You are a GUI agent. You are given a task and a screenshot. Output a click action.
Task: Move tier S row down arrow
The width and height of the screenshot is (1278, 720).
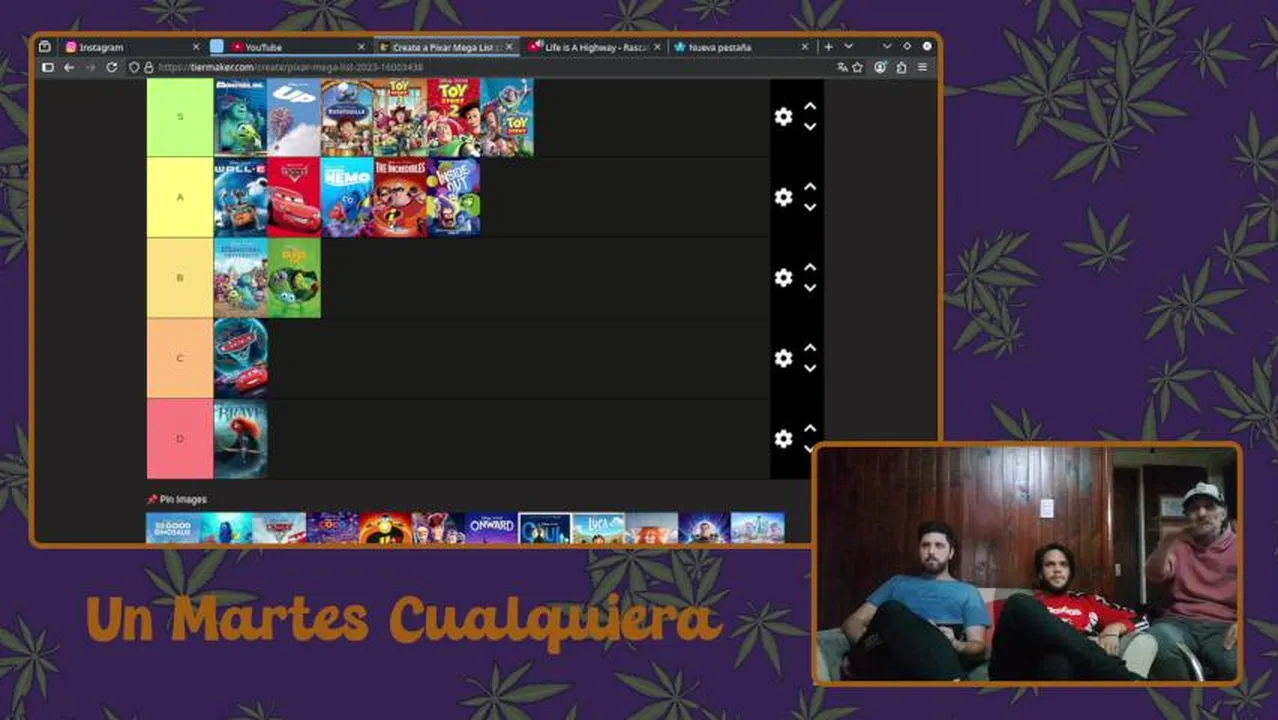(x=810, y=127)
